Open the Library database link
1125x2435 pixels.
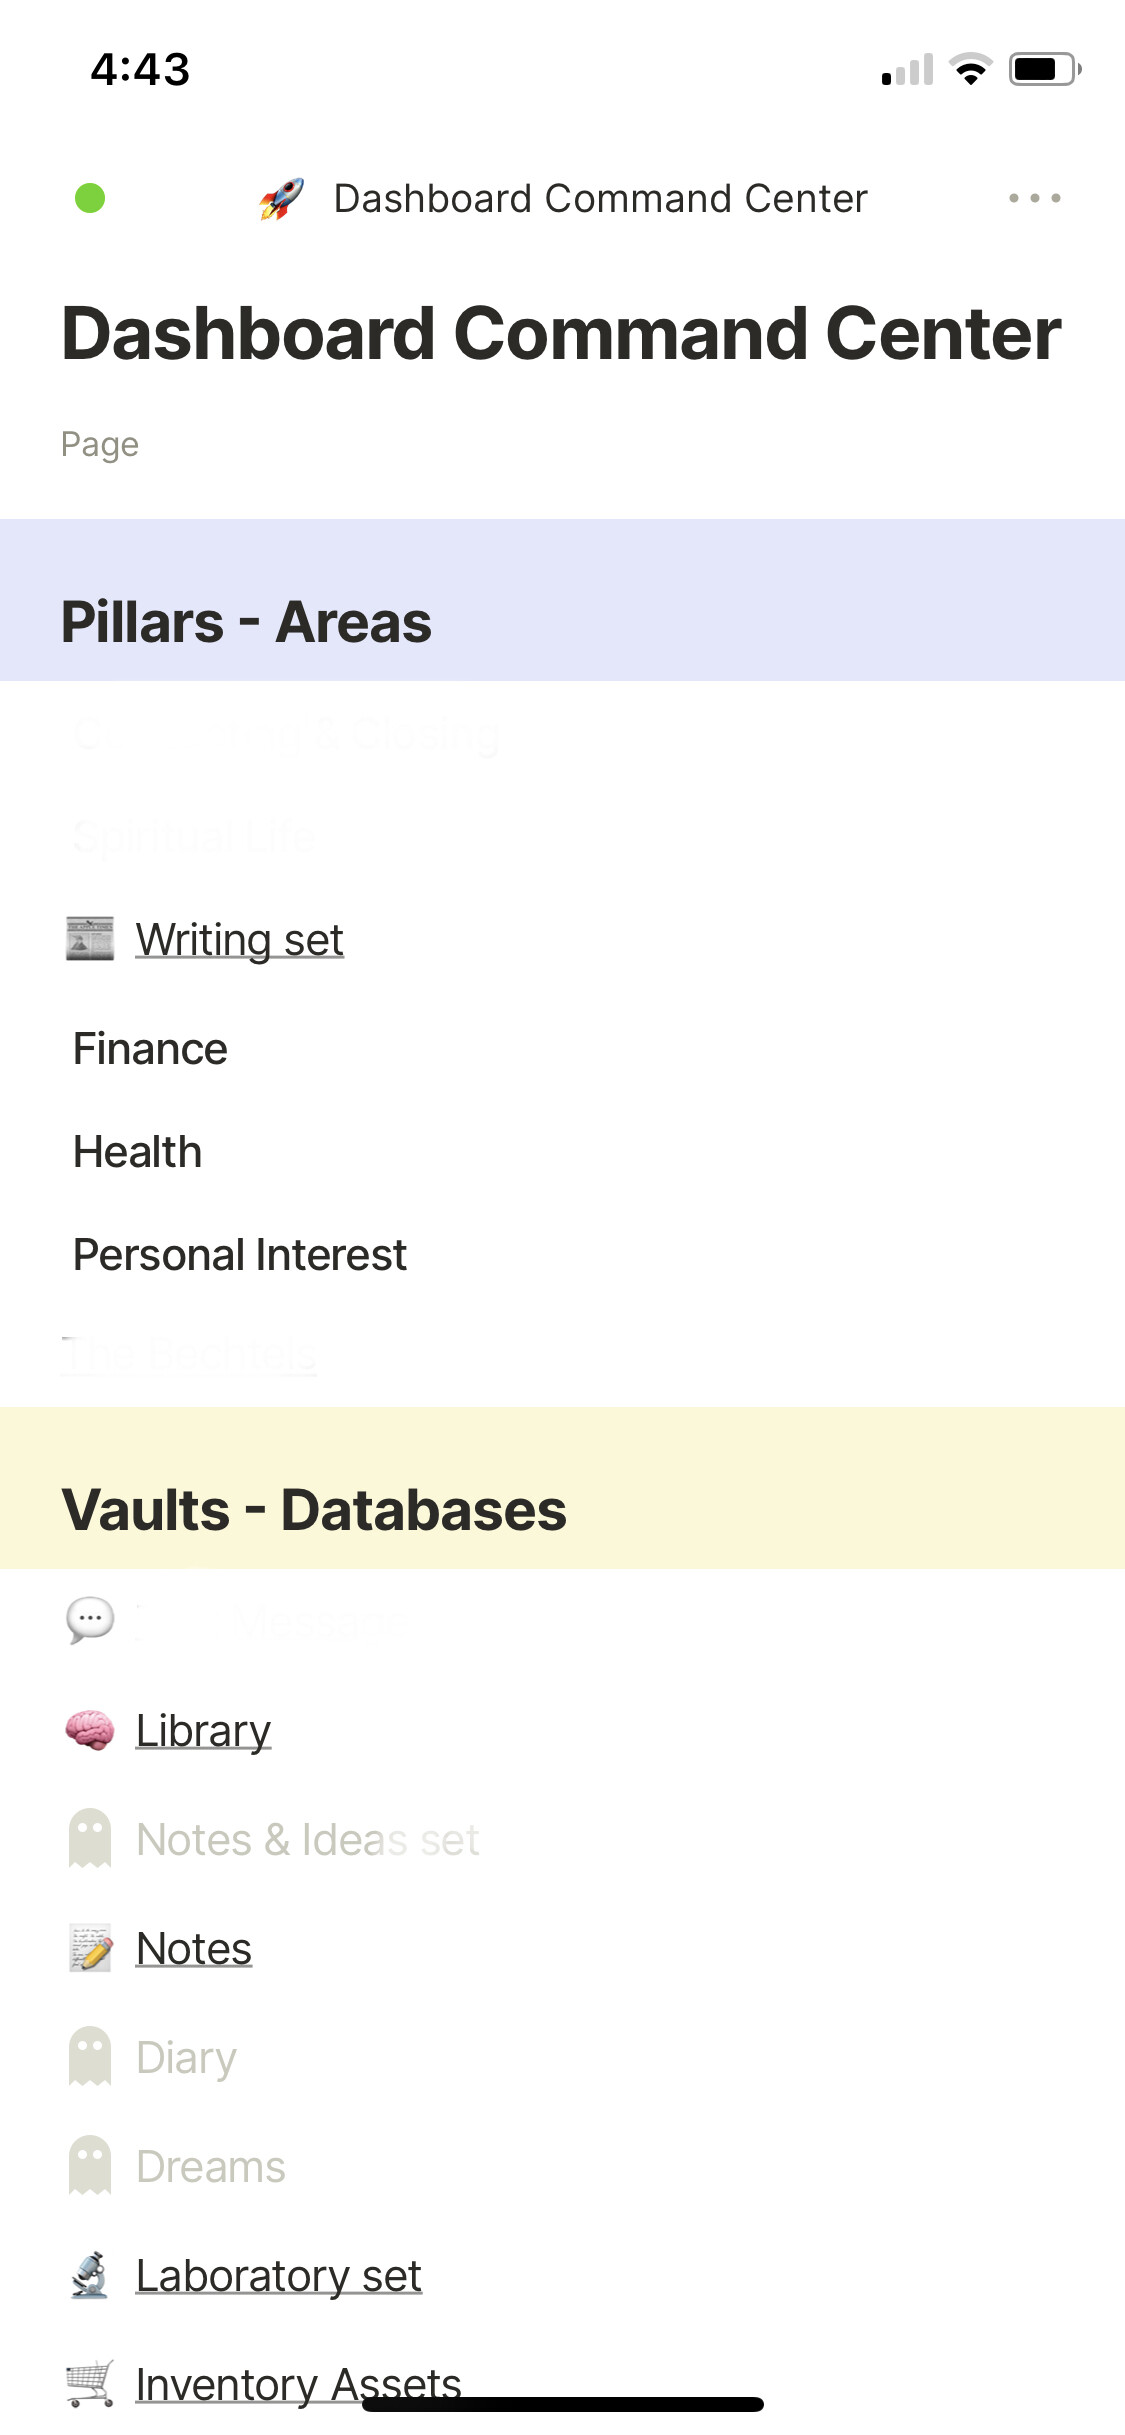(203, 1730)
